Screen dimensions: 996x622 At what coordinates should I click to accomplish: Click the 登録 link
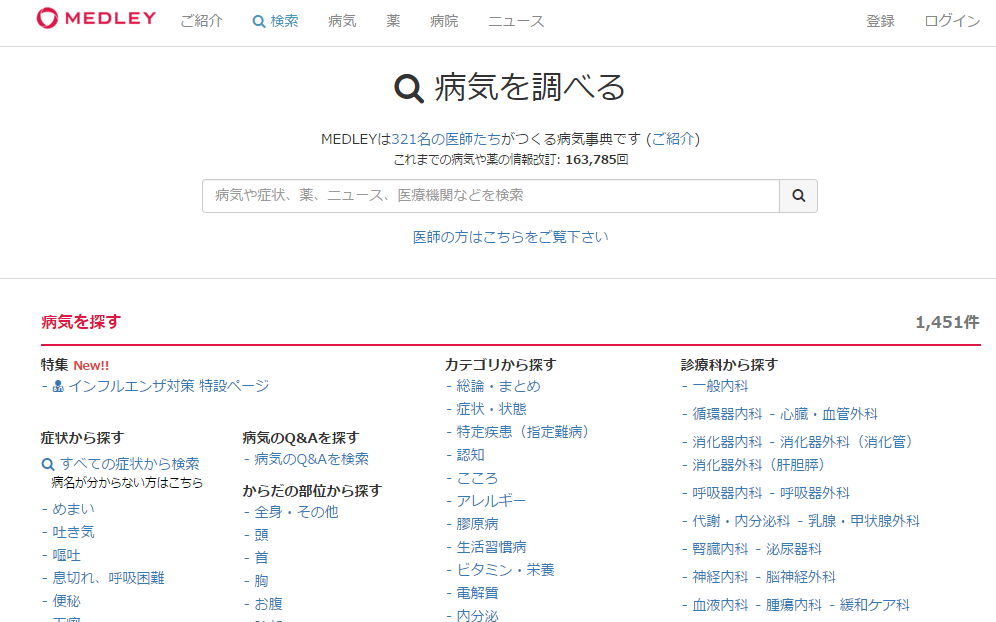click(x=880, y=21)
